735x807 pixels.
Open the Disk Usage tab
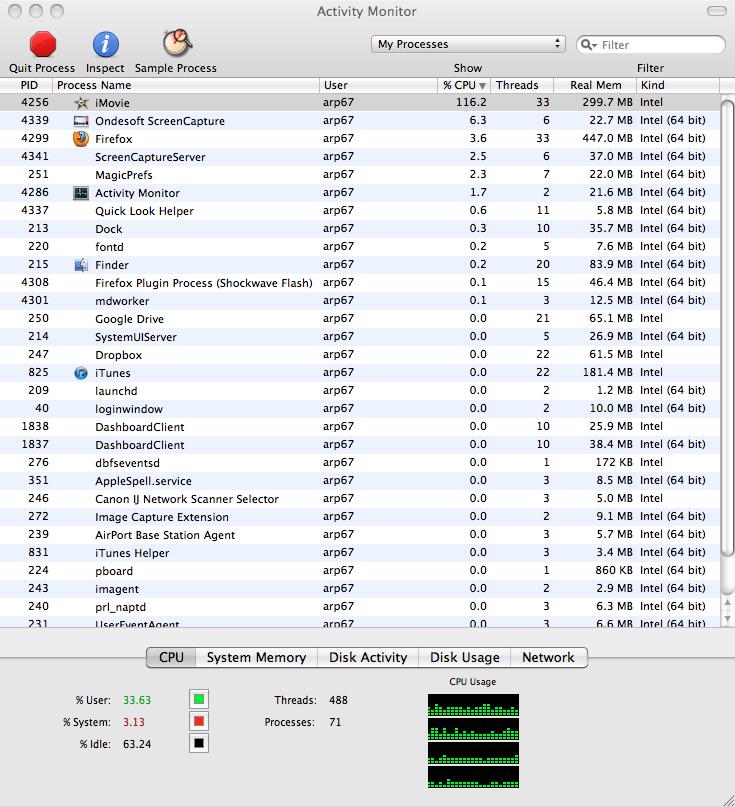tap(465, 657)
